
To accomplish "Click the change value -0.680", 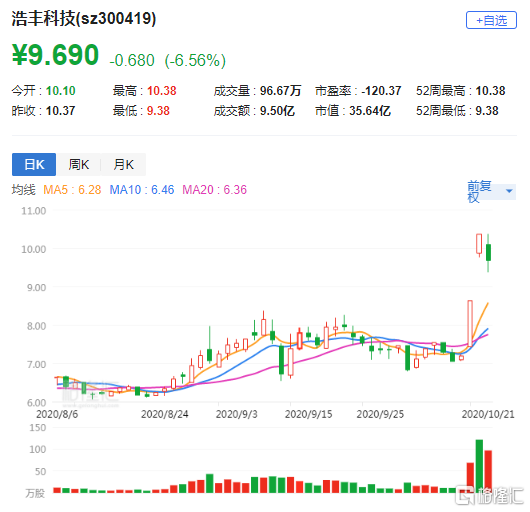I will click(x=132, y=61).
